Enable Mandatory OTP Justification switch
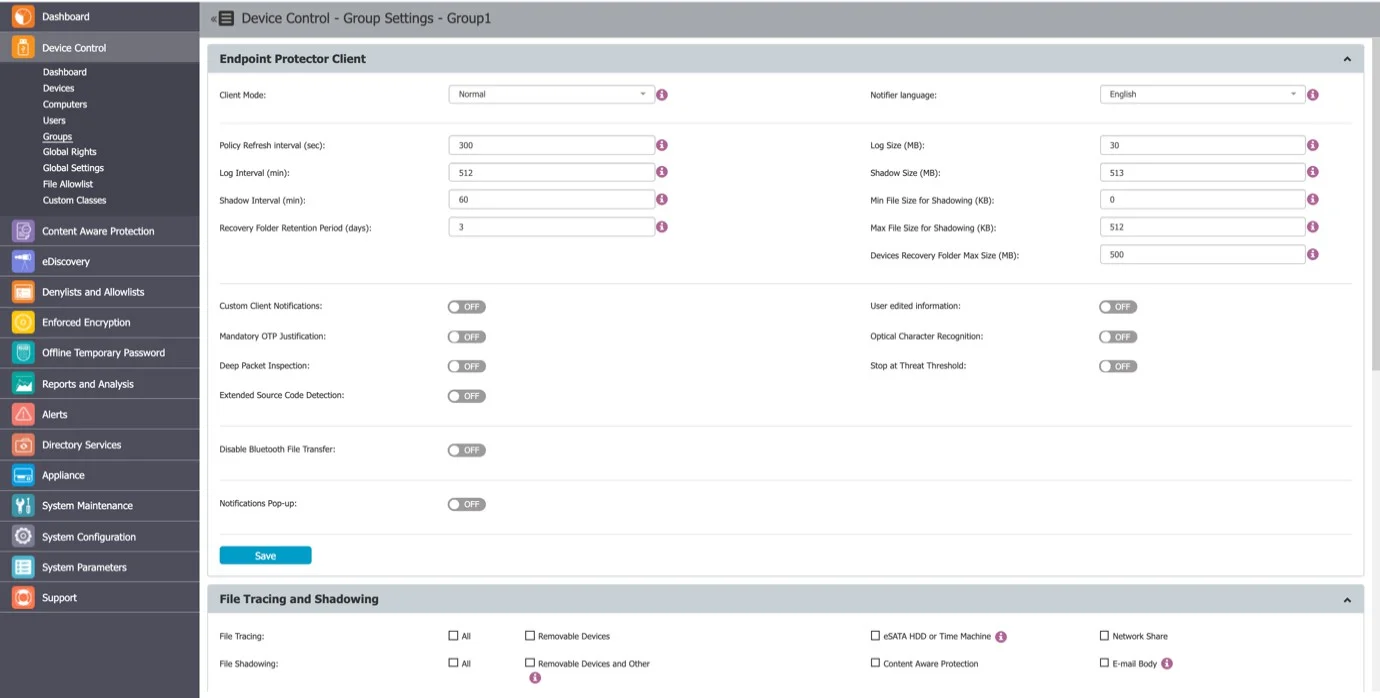 [x=466, y=337]
